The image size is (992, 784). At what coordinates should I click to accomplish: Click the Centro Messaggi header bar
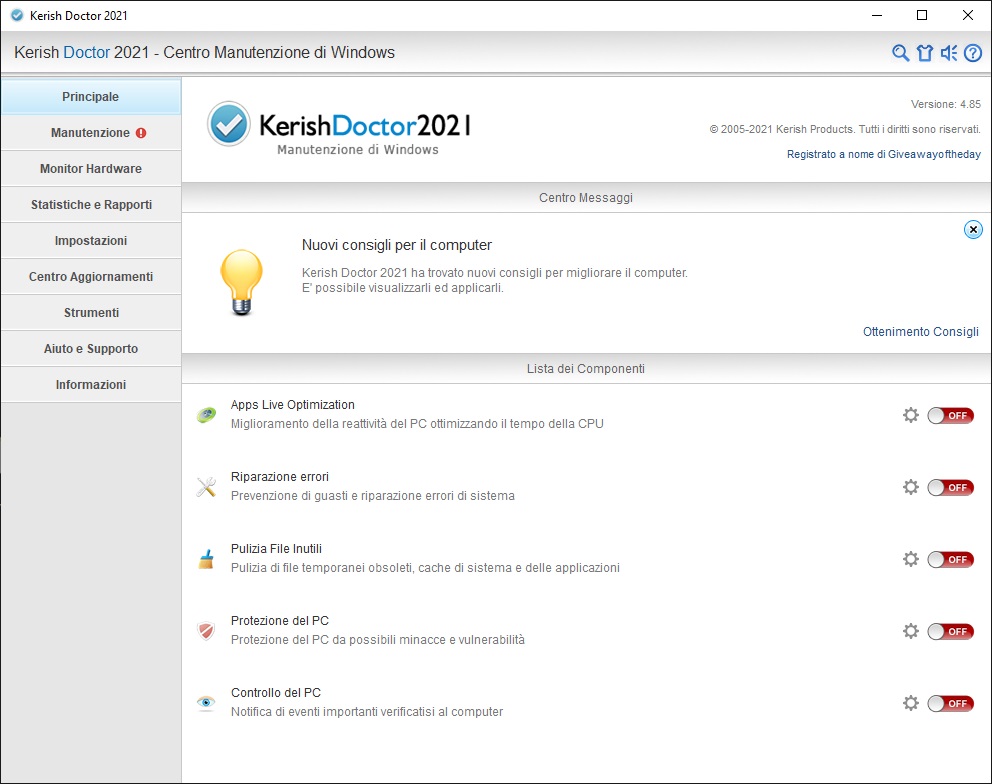click(586, 197)
